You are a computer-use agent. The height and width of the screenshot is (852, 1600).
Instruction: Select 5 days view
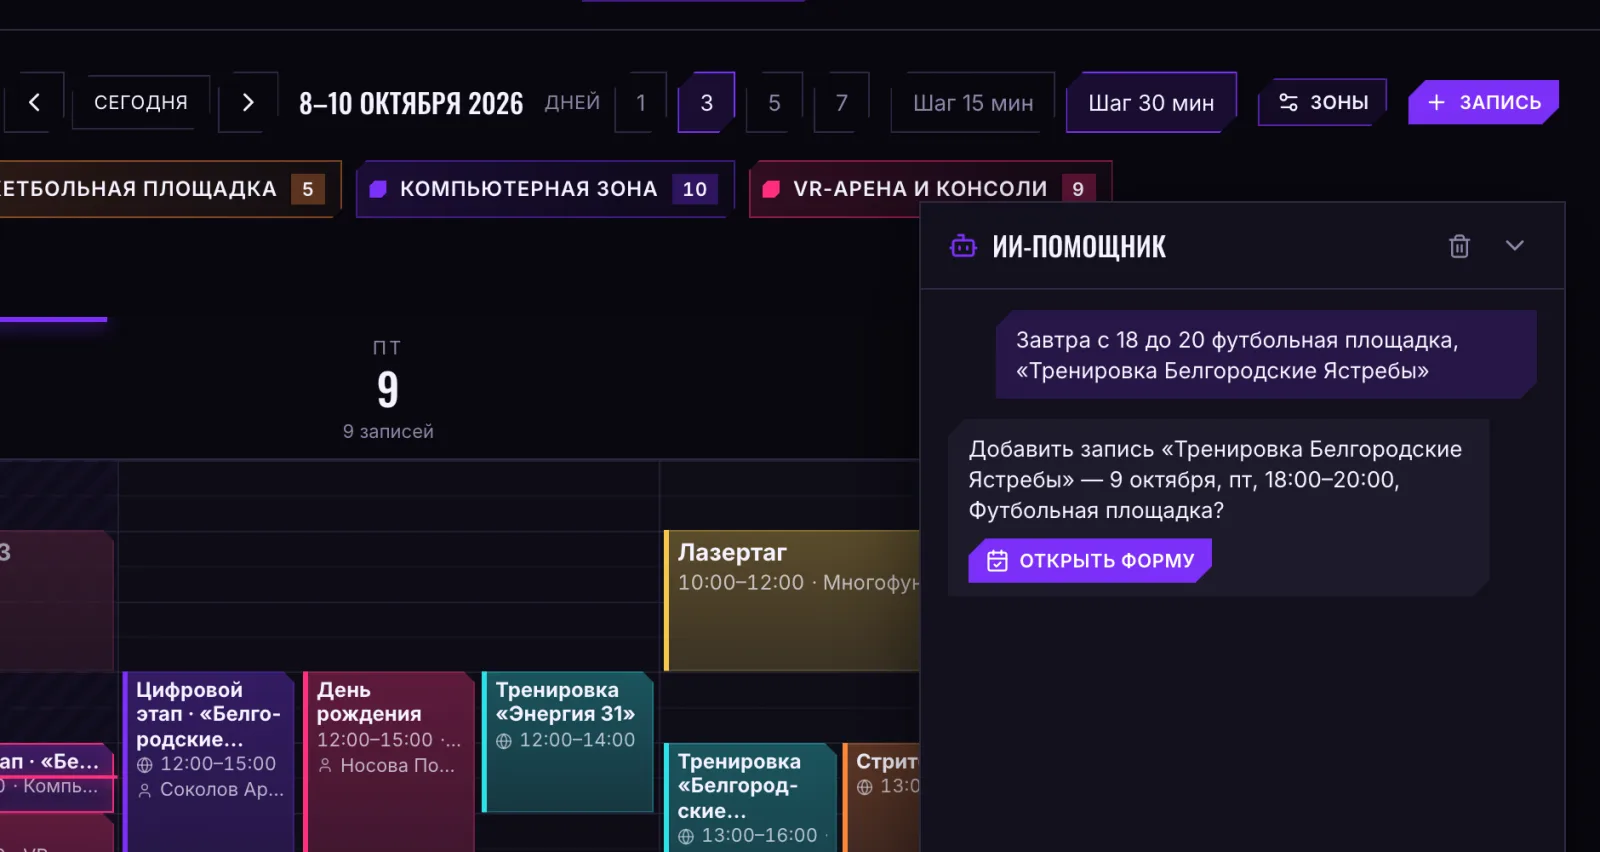(x=774, y=102)
